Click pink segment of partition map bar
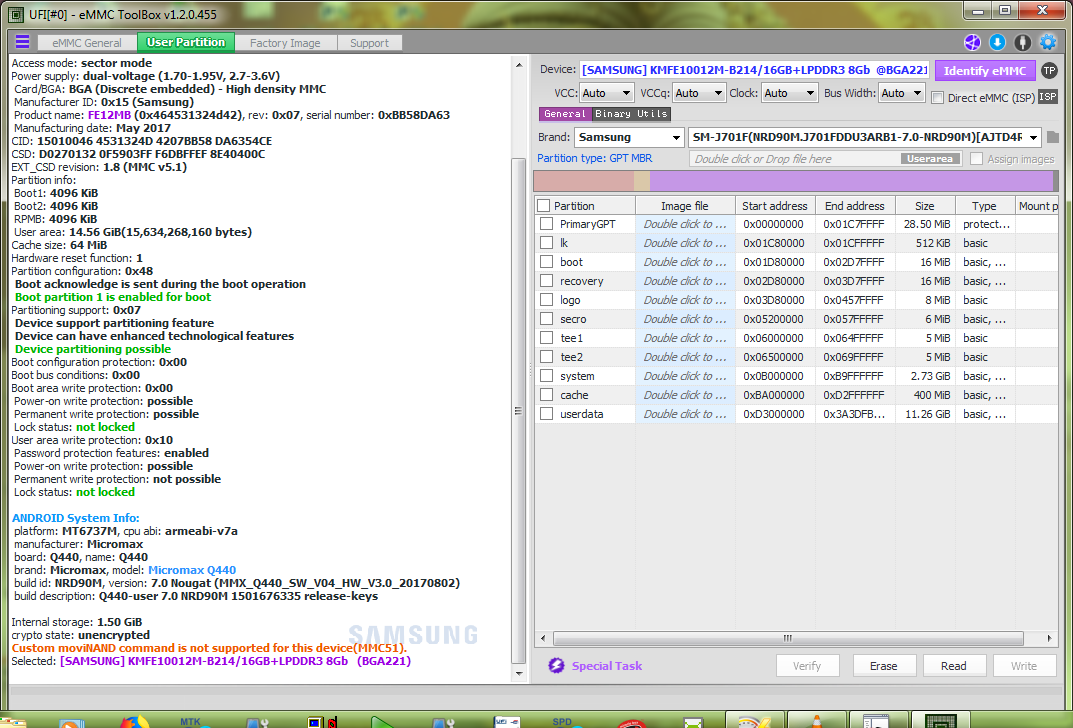 [x=584, y=181]
